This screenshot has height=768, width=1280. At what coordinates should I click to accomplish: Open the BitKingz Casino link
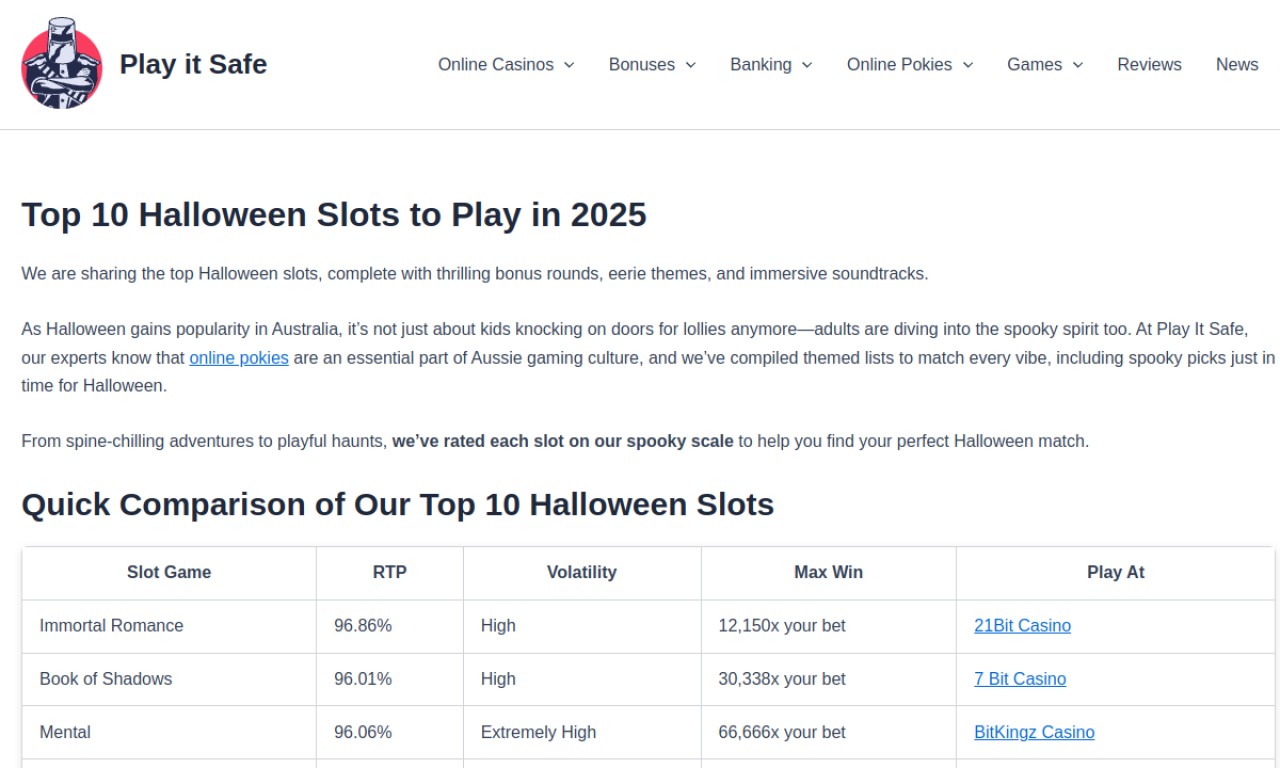tap(1034, 732)
